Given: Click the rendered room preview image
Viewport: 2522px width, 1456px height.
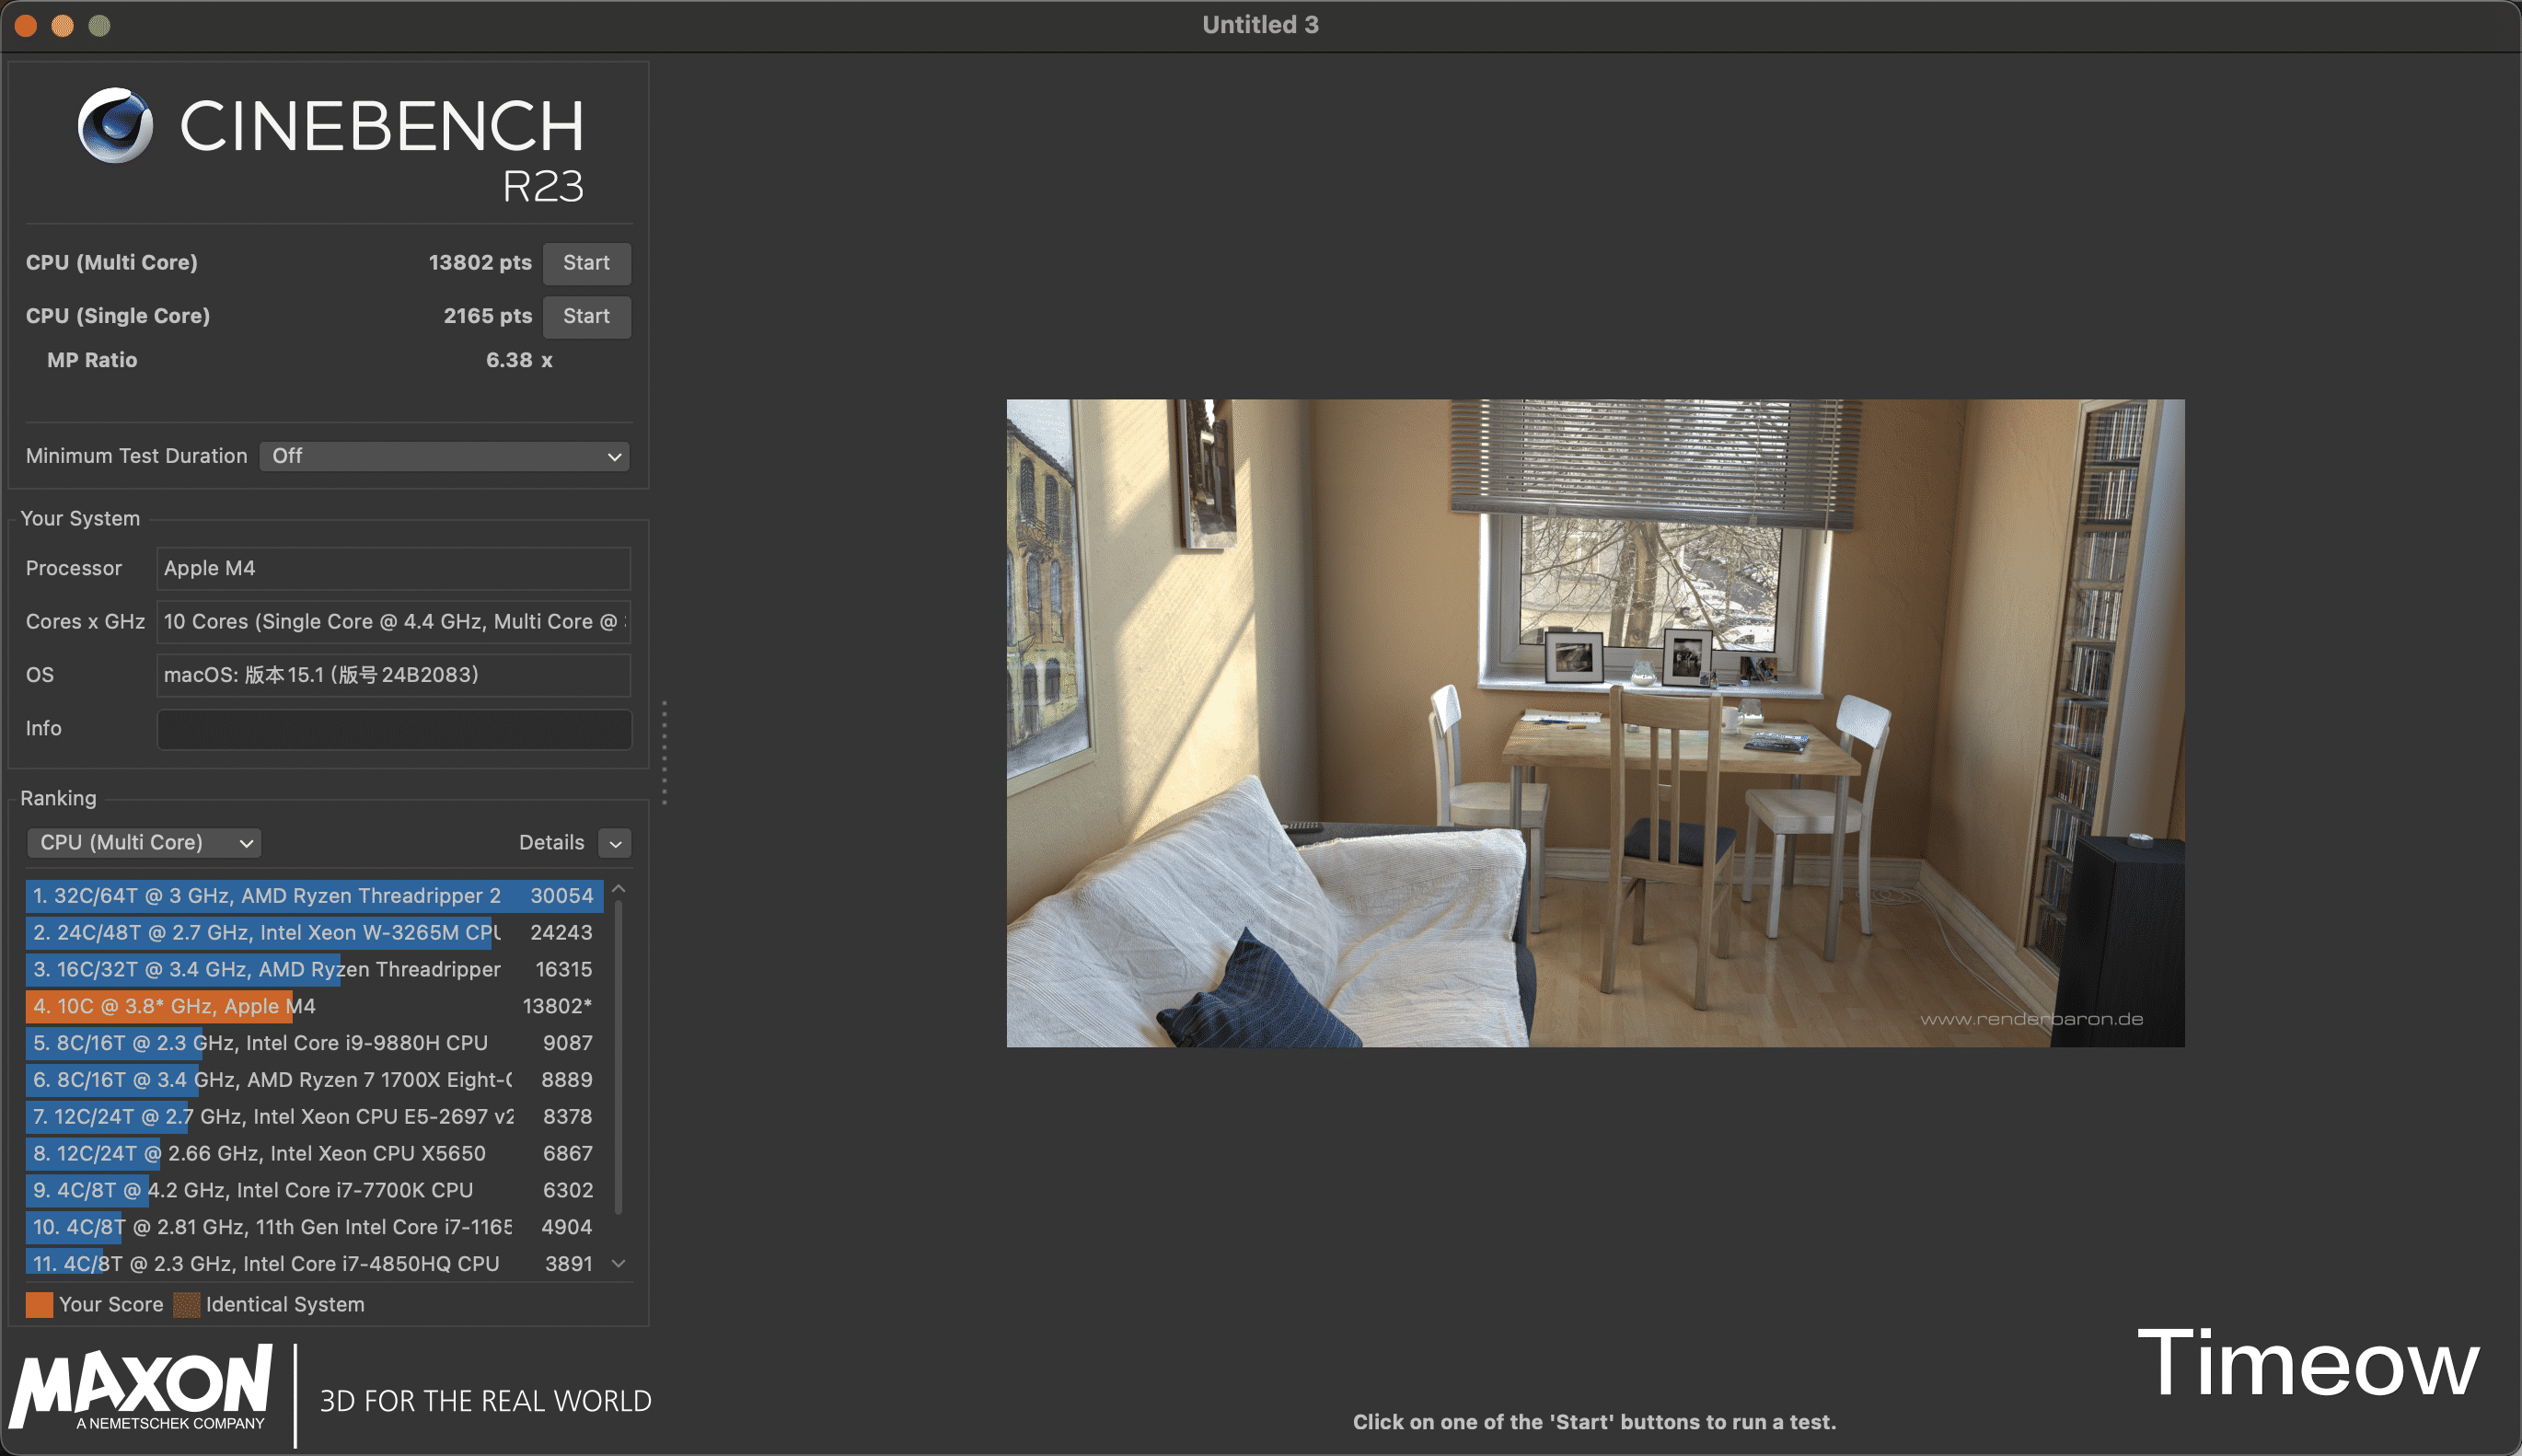Looking at the screenshot, I should pyautogui.click(x=1595, y=723).
